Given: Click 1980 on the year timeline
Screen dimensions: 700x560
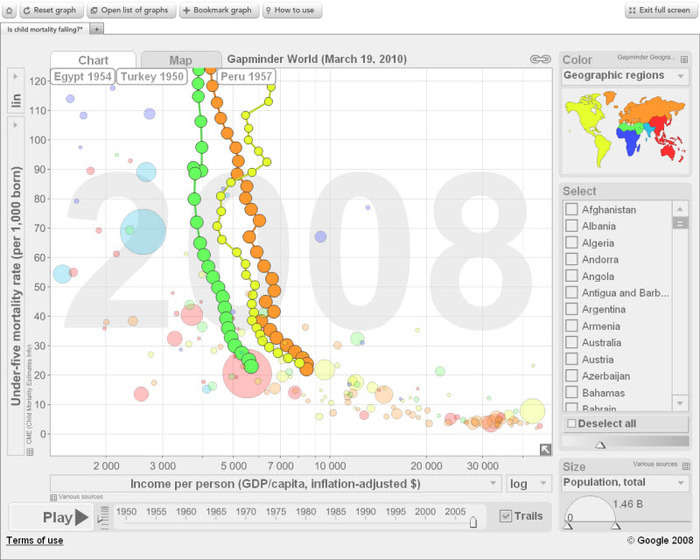Looking at the screenshot, I should pos(306,511).
